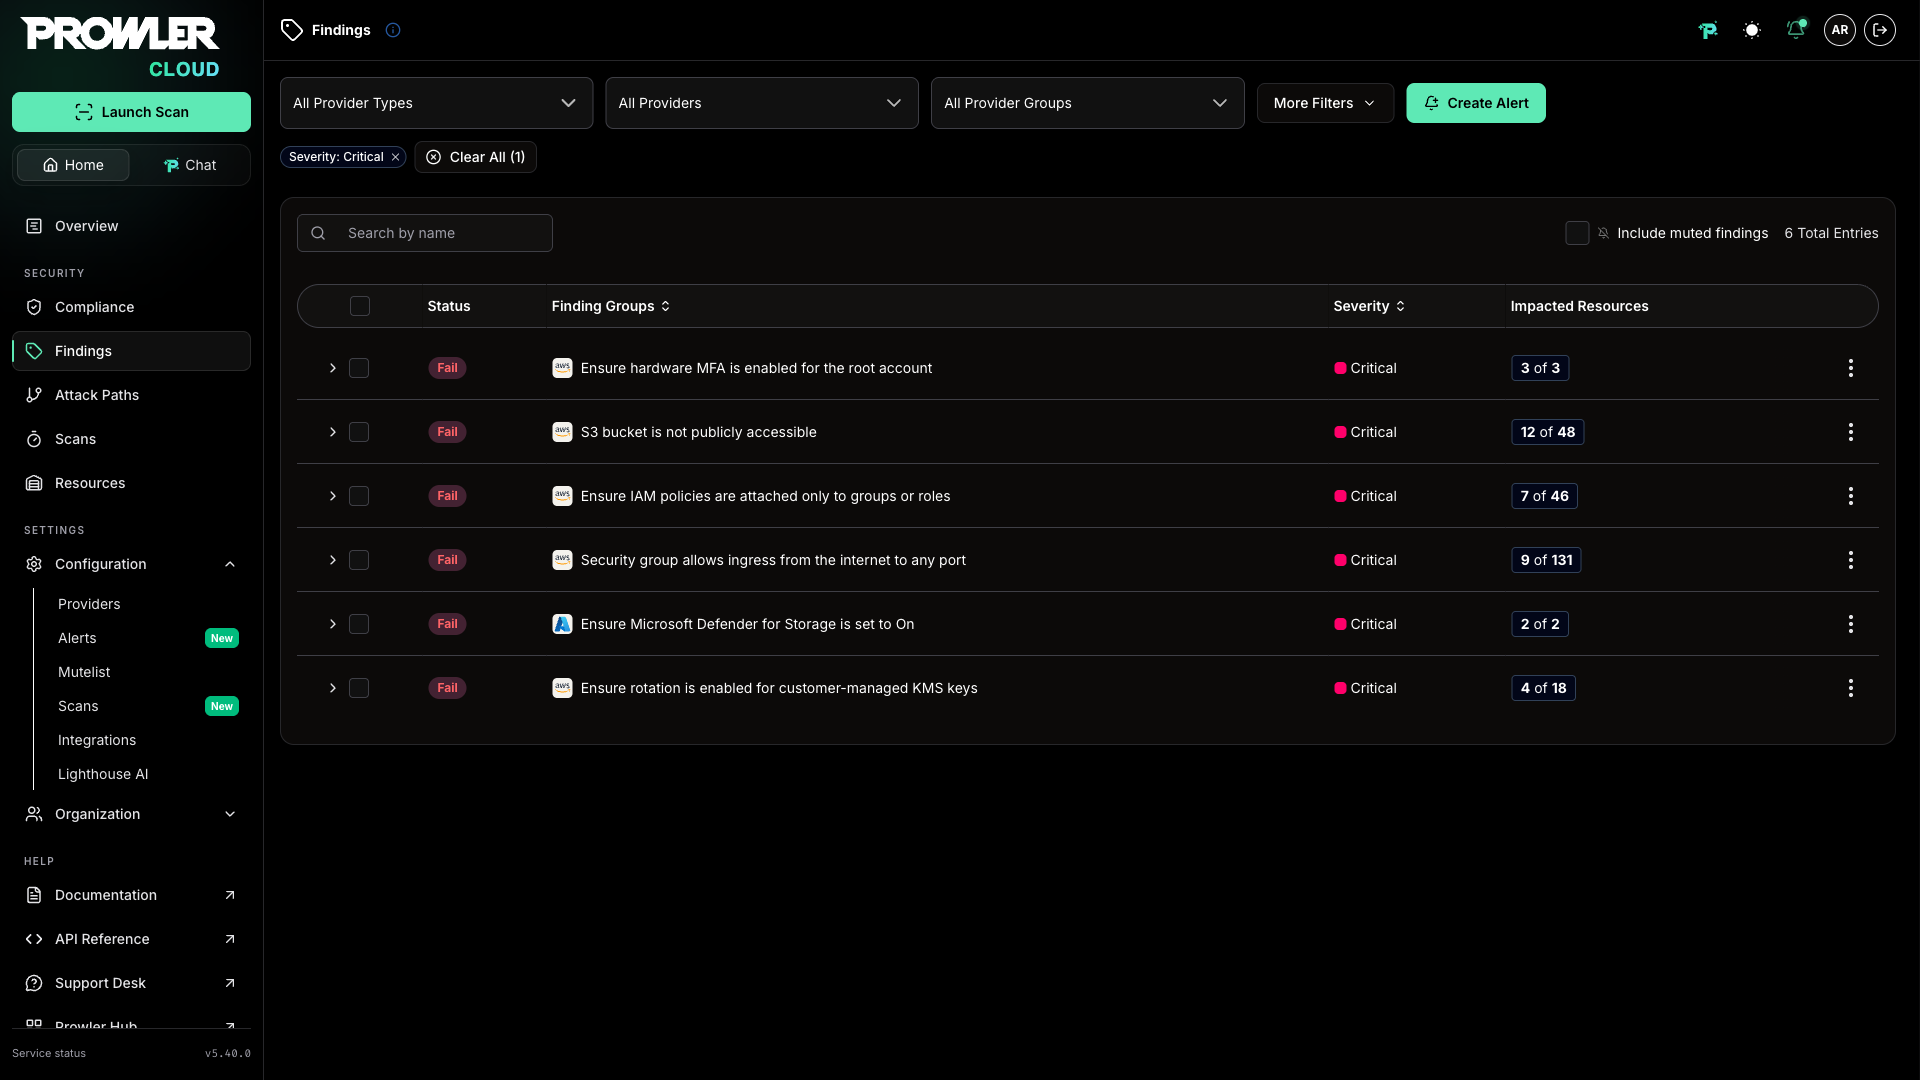The image size is (1920, 1080).
Task: Toggle light theme sun icon
Action: [x=1752, y=30]
